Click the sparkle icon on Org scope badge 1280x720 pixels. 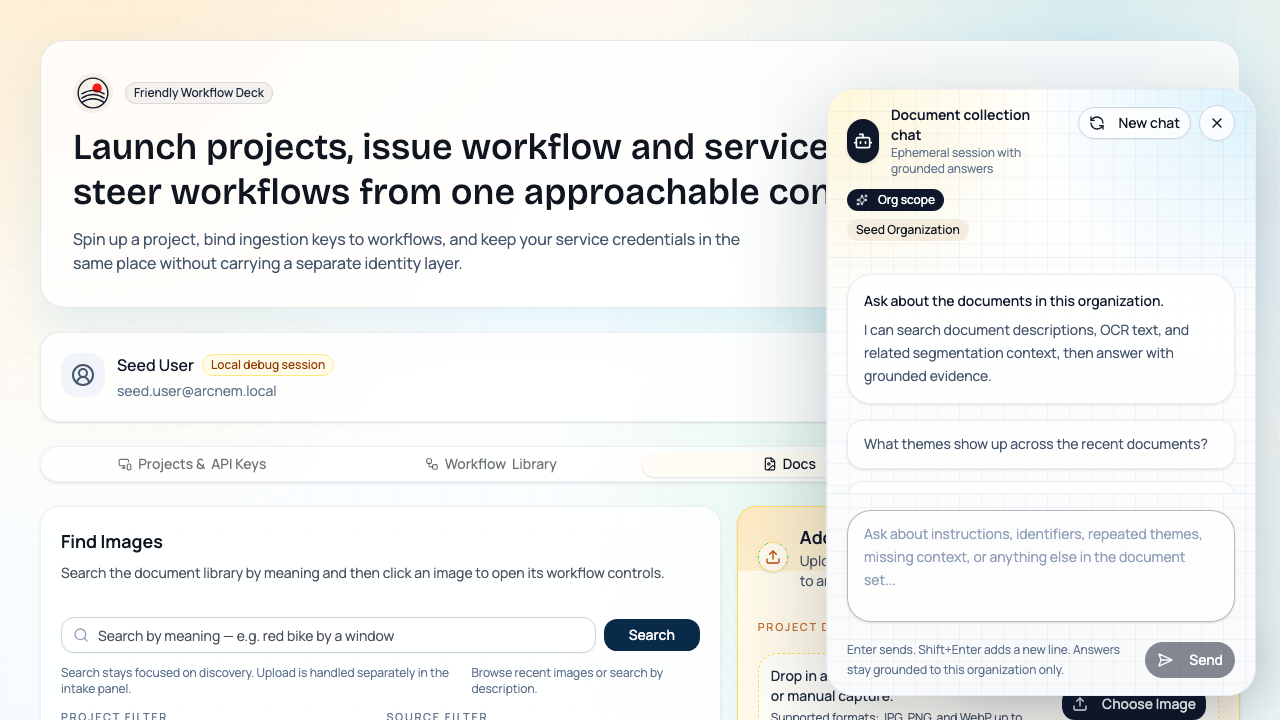(x=861, y=199)
